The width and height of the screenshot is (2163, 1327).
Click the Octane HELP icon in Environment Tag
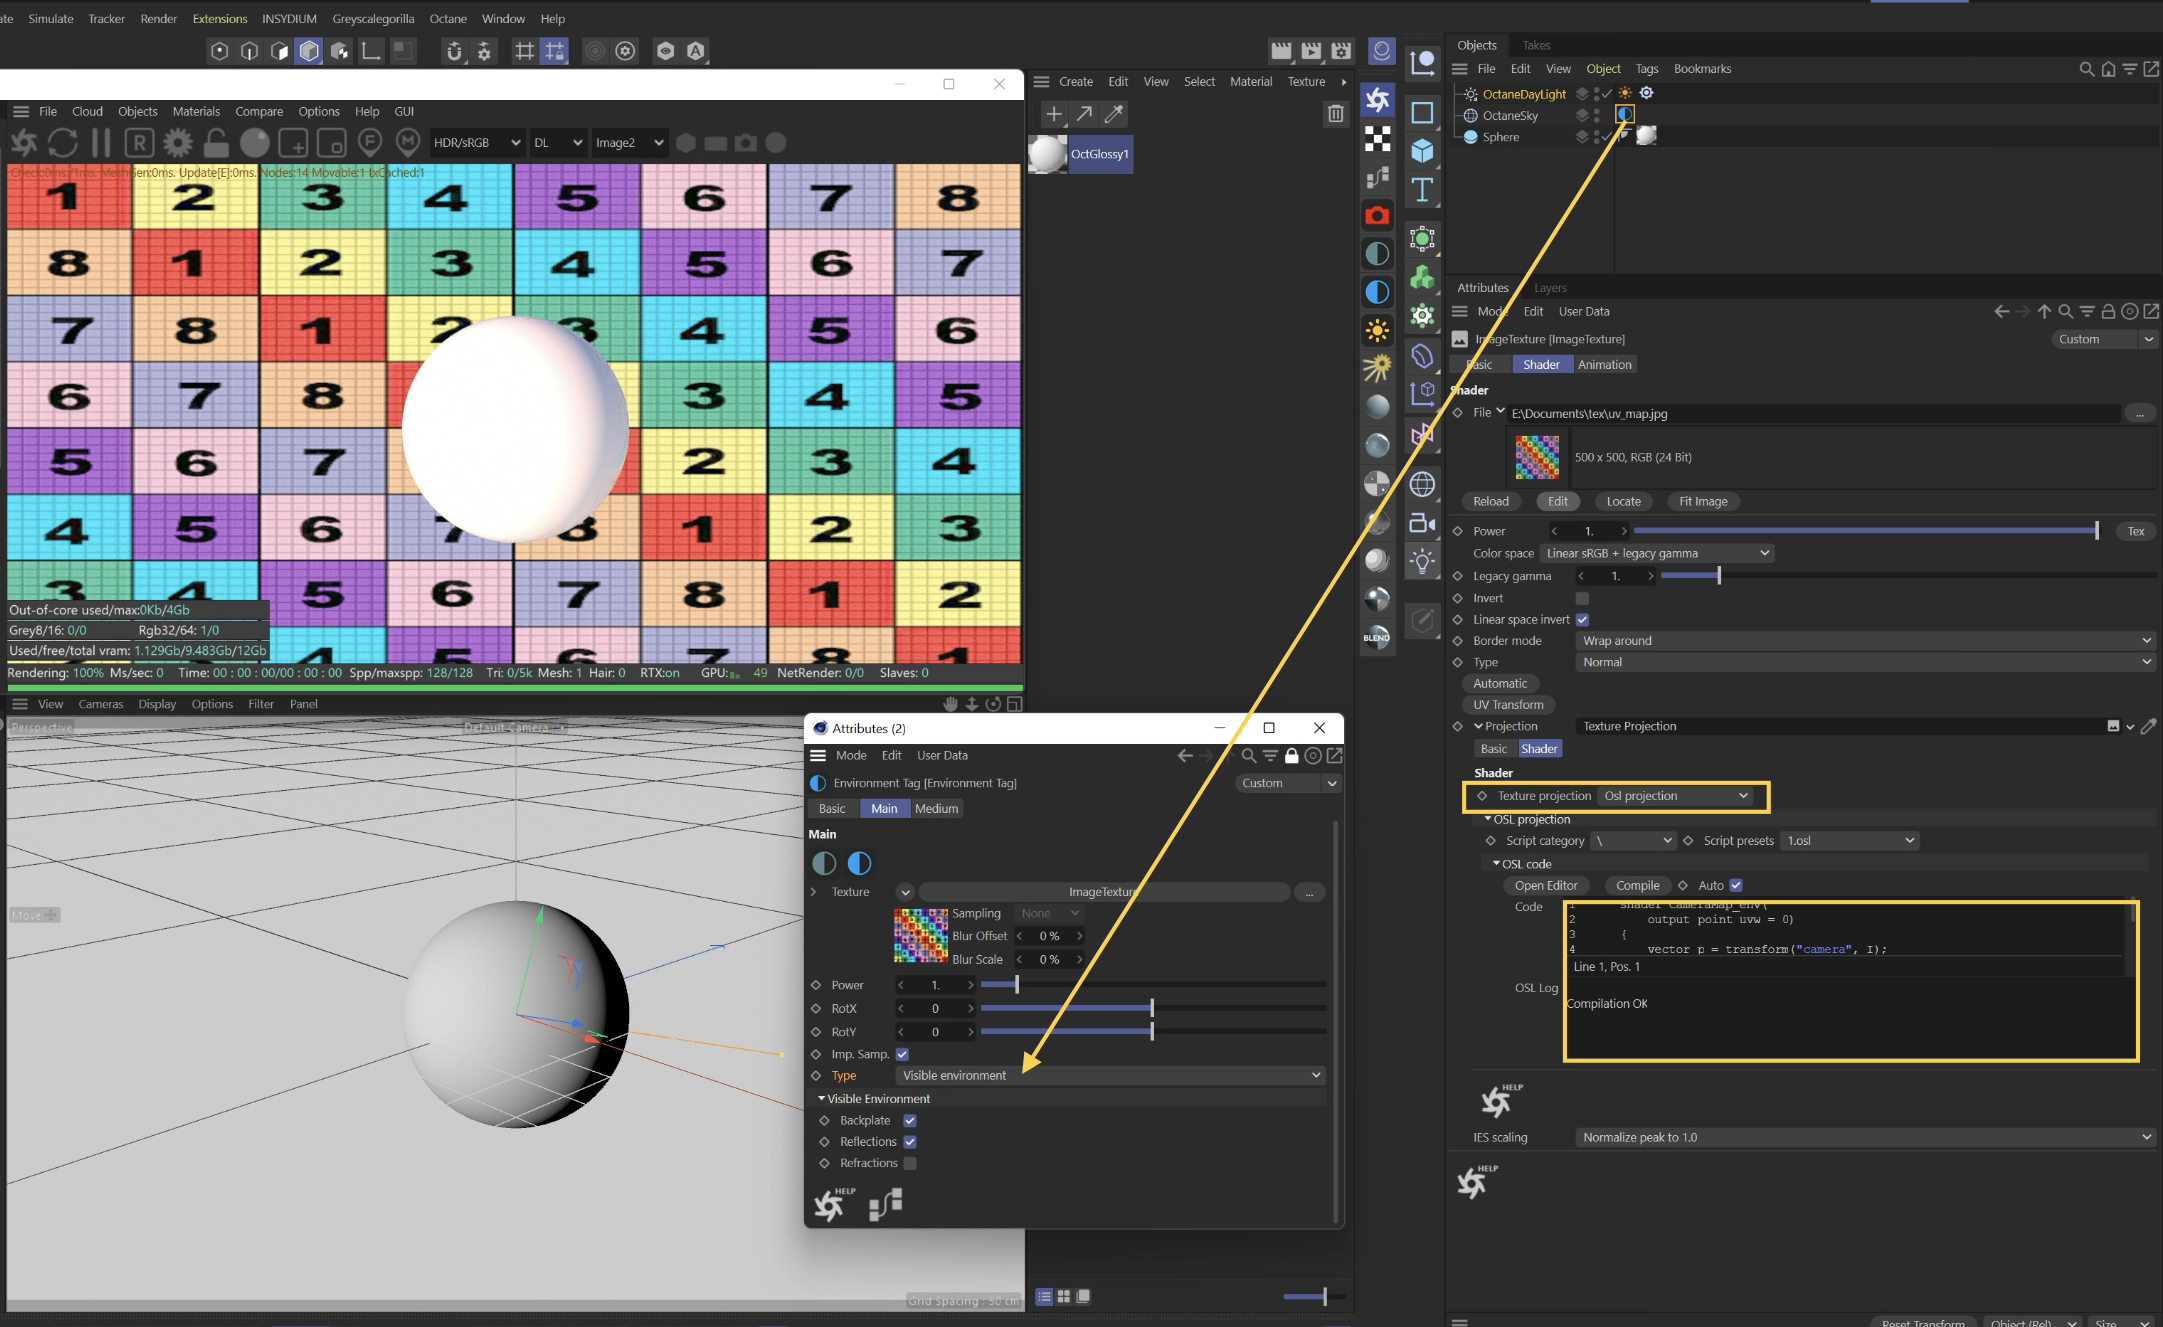click(x=830, y=1205)
